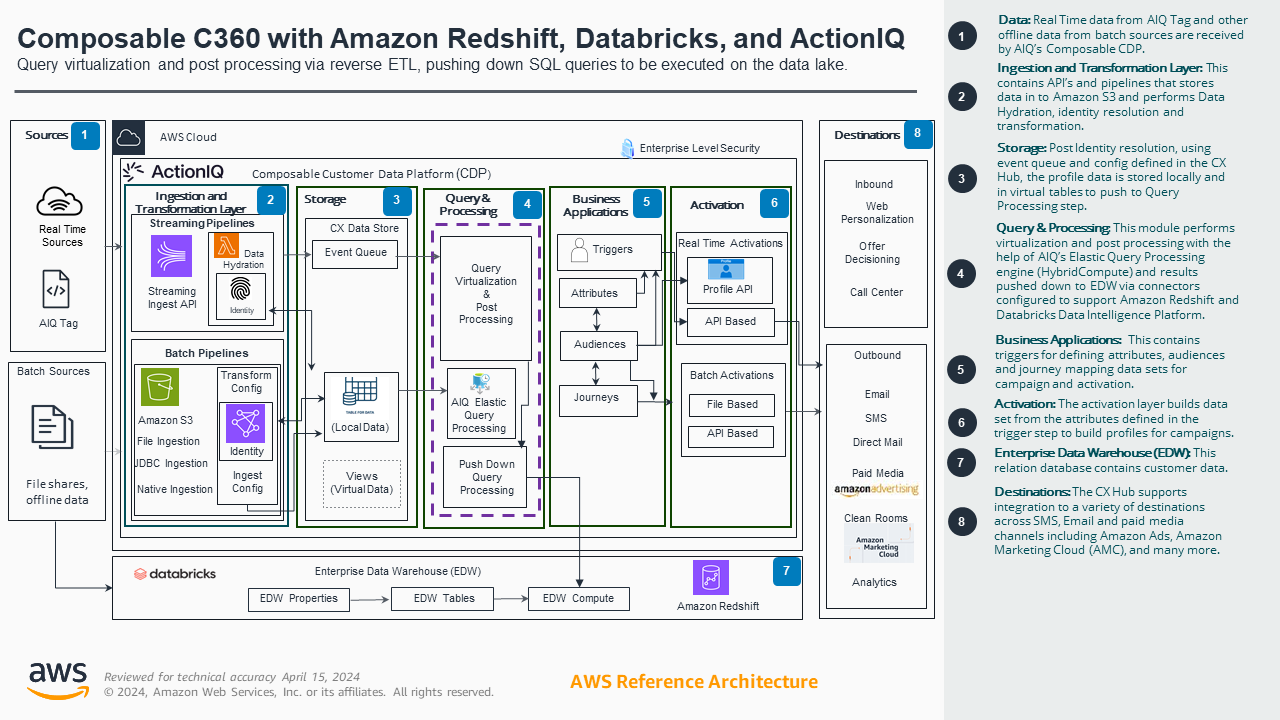Click the Paid Media label

pyautogui.click(x=877, y=473)
